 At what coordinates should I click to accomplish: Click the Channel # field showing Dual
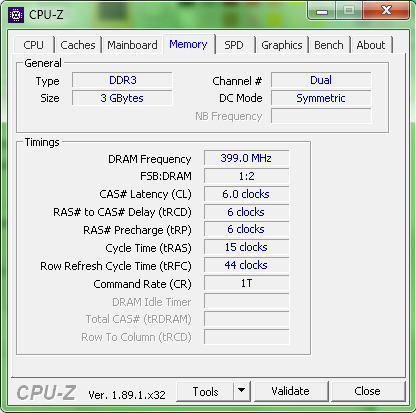pos(321,80)
